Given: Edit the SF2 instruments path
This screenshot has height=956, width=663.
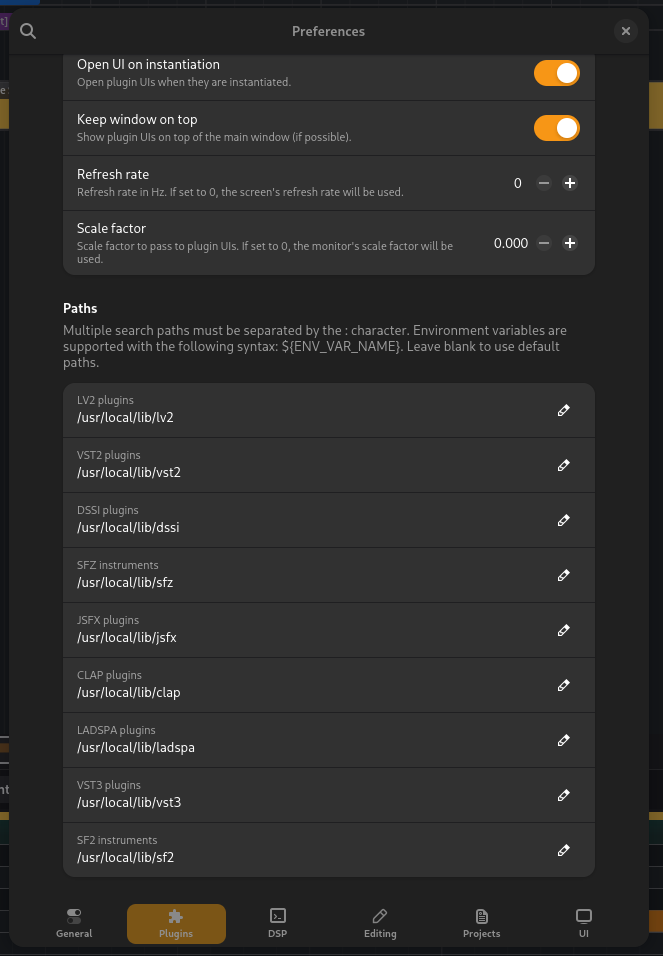Looking at the screenshot, I should click(x=564, y=850).
